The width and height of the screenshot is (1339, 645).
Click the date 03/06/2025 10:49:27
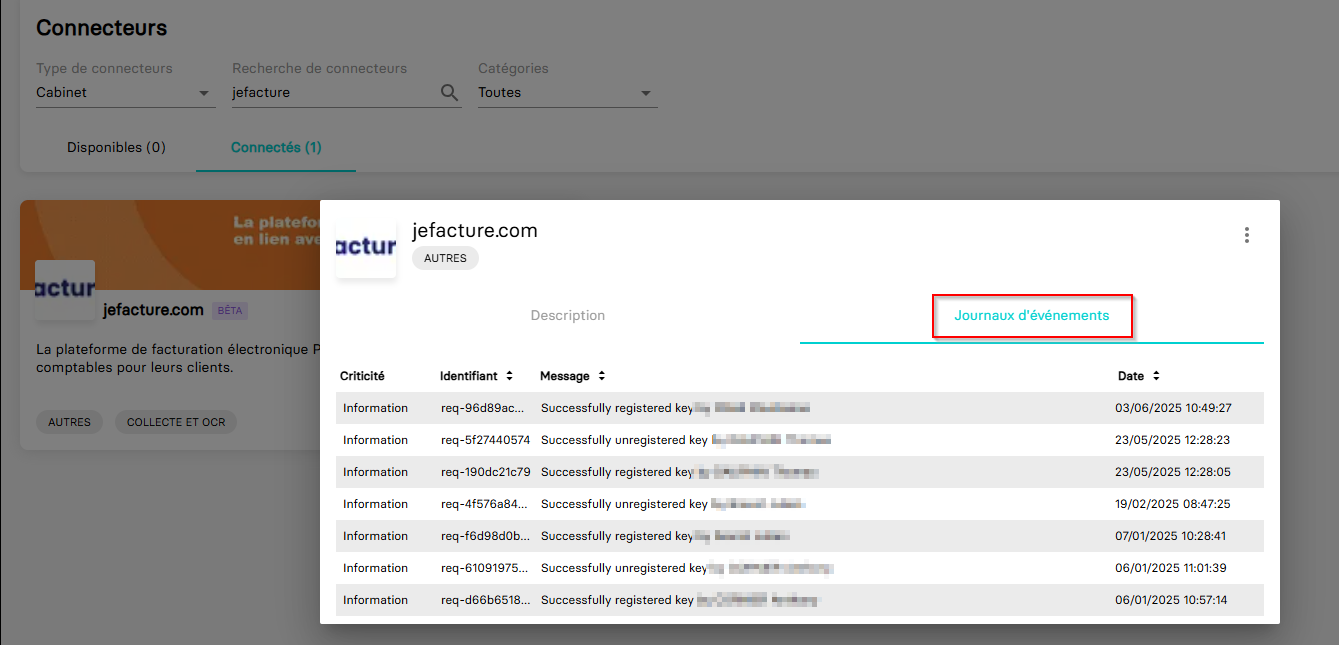click(1173, 408)
